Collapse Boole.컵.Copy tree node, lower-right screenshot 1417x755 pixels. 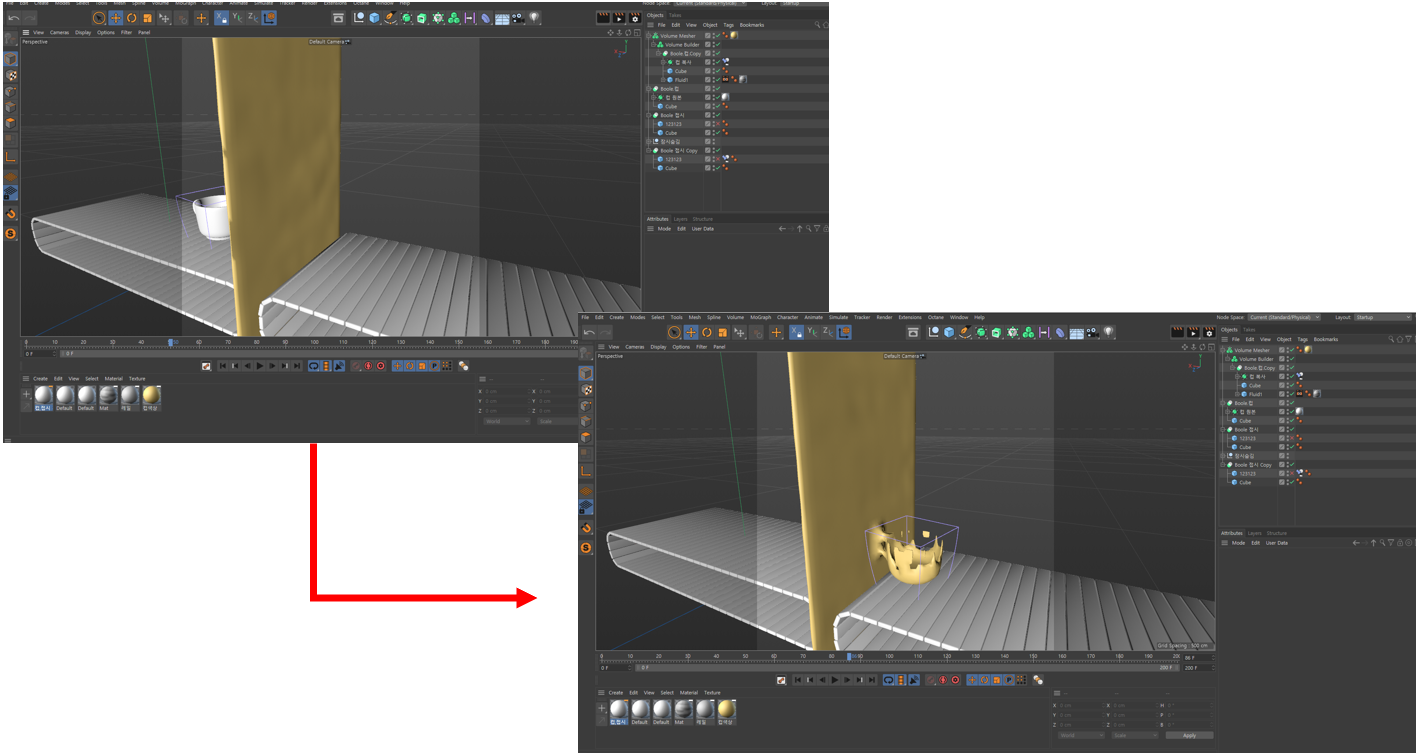[x=1232, y=368]
